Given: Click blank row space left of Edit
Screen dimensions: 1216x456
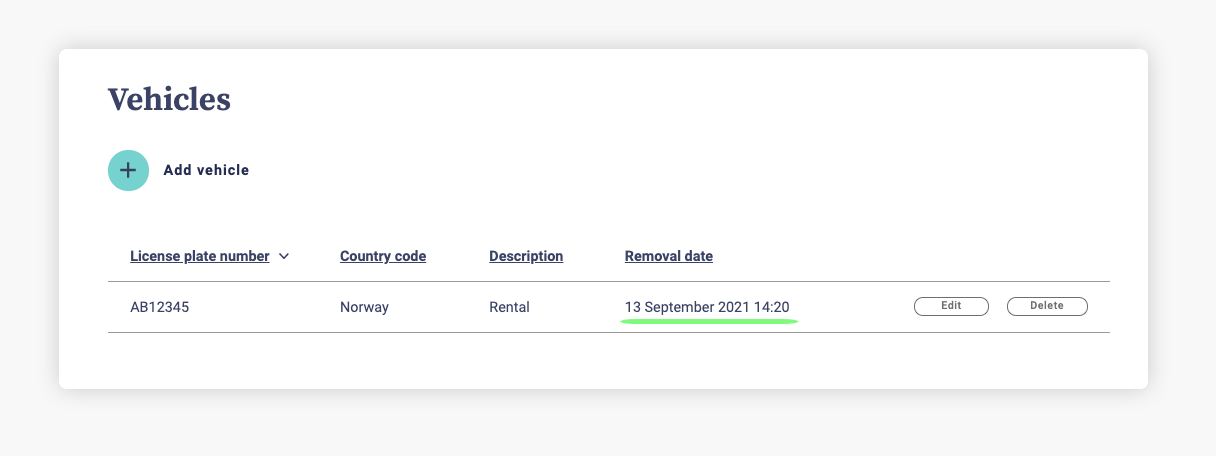Looking at the screenshot, I should [855, 307].
